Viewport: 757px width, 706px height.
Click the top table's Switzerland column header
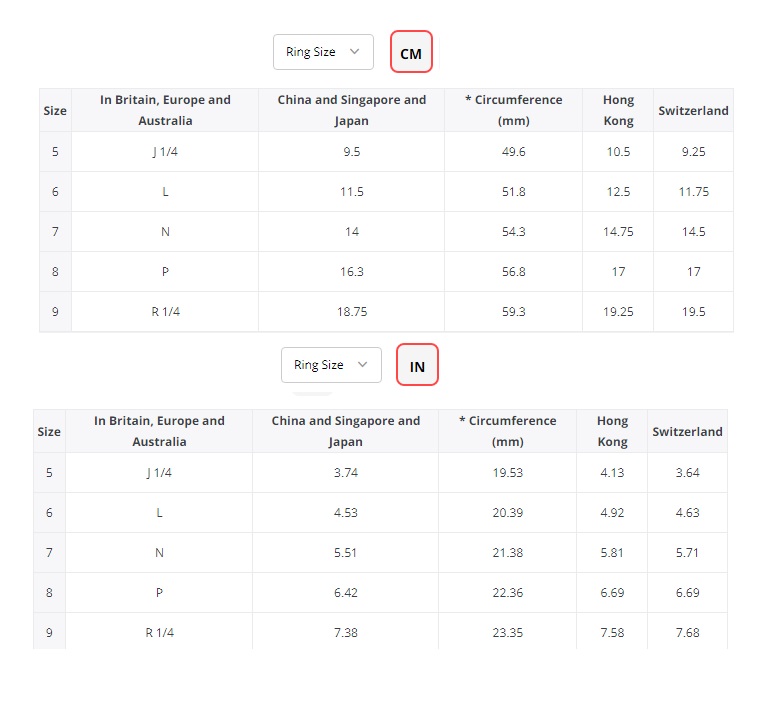[693, 110]
